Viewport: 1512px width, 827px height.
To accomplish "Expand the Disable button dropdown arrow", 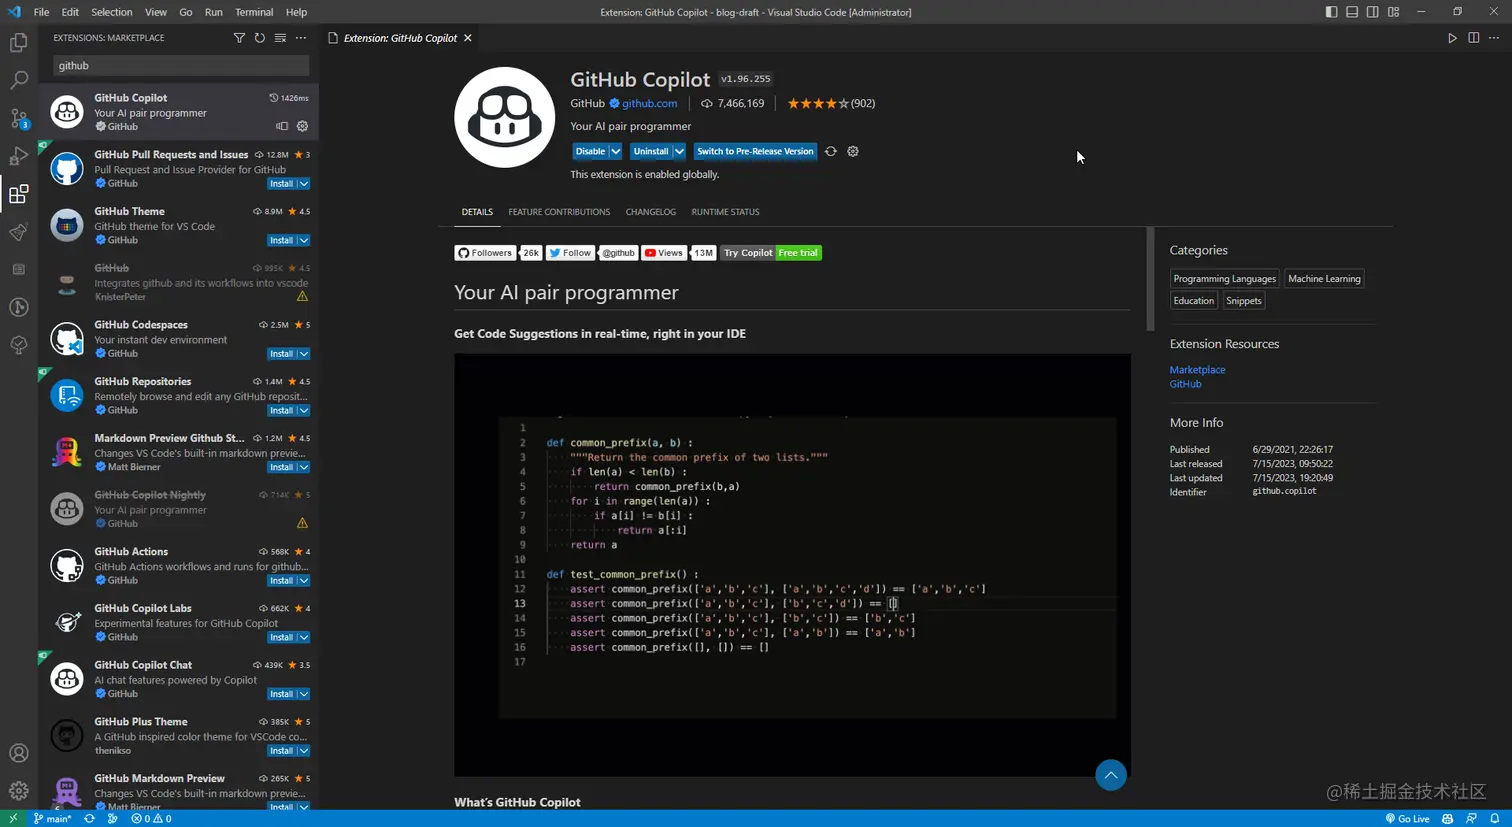I will 616,152.
